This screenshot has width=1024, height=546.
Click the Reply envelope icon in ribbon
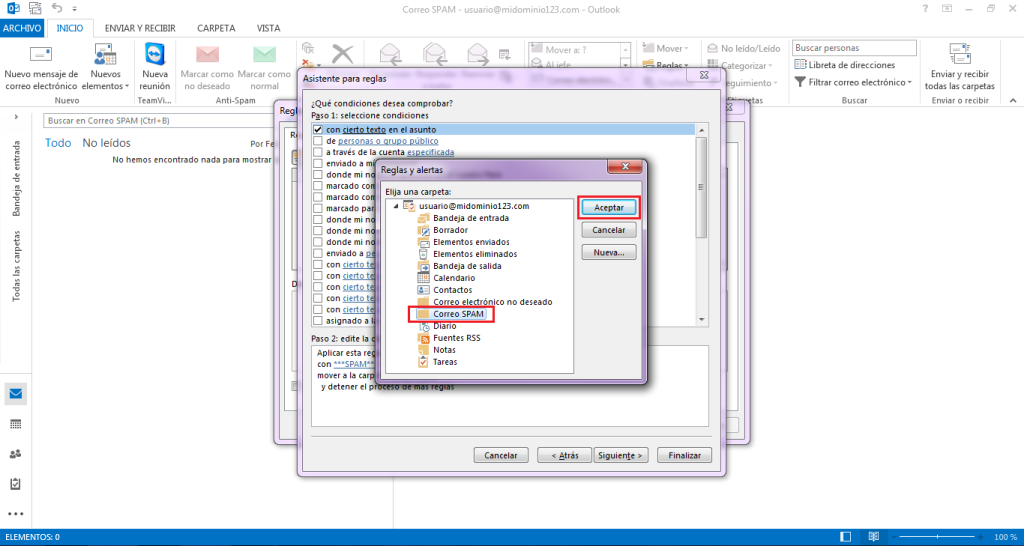point(391,54)
